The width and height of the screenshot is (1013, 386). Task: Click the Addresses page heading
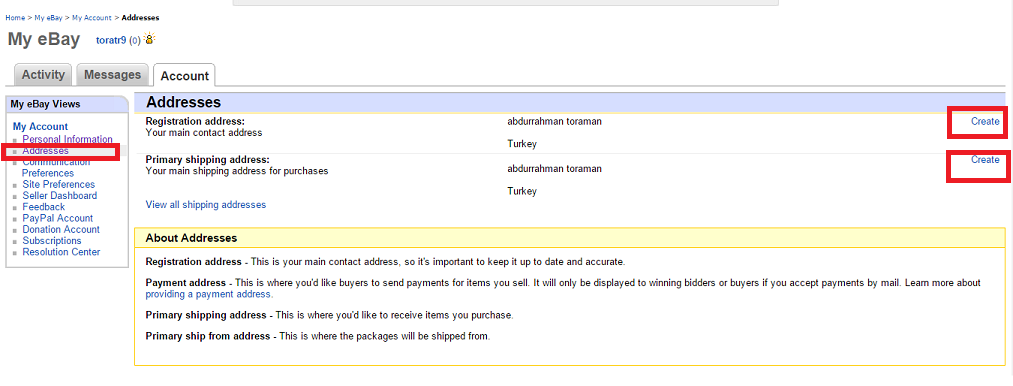tap(183, 102)
